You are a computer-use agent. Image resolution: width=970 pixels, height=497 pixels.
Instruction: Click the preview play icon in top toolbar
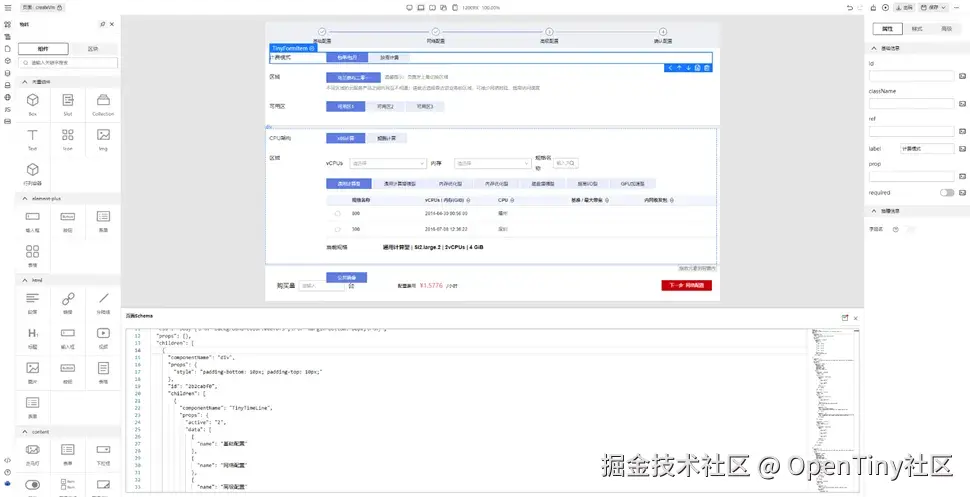point(885,7)
